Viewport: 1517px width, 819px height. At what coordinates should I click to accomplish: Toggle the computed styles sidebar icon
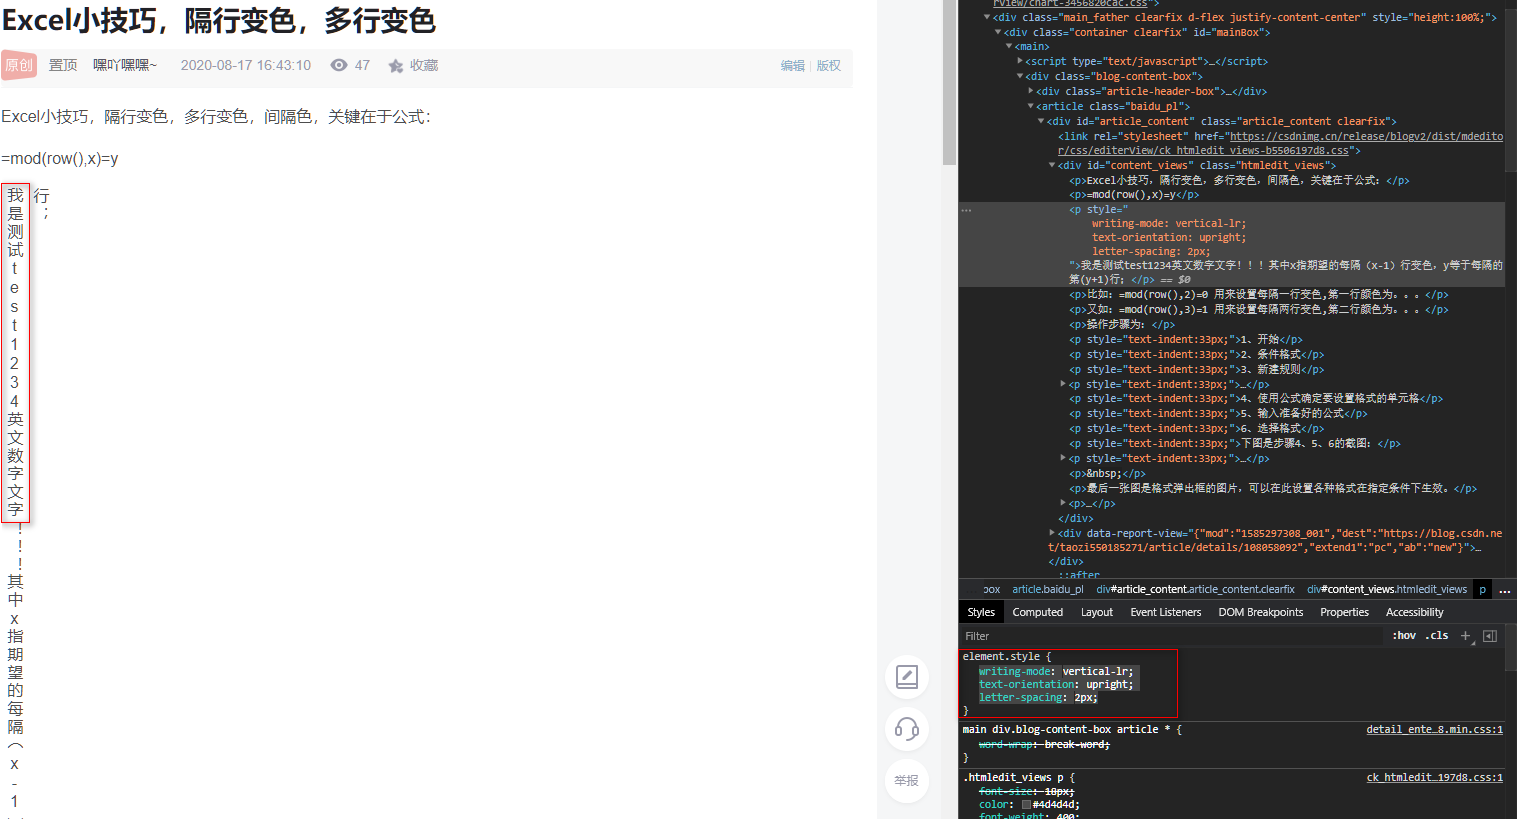click(x=1490, y=636)
